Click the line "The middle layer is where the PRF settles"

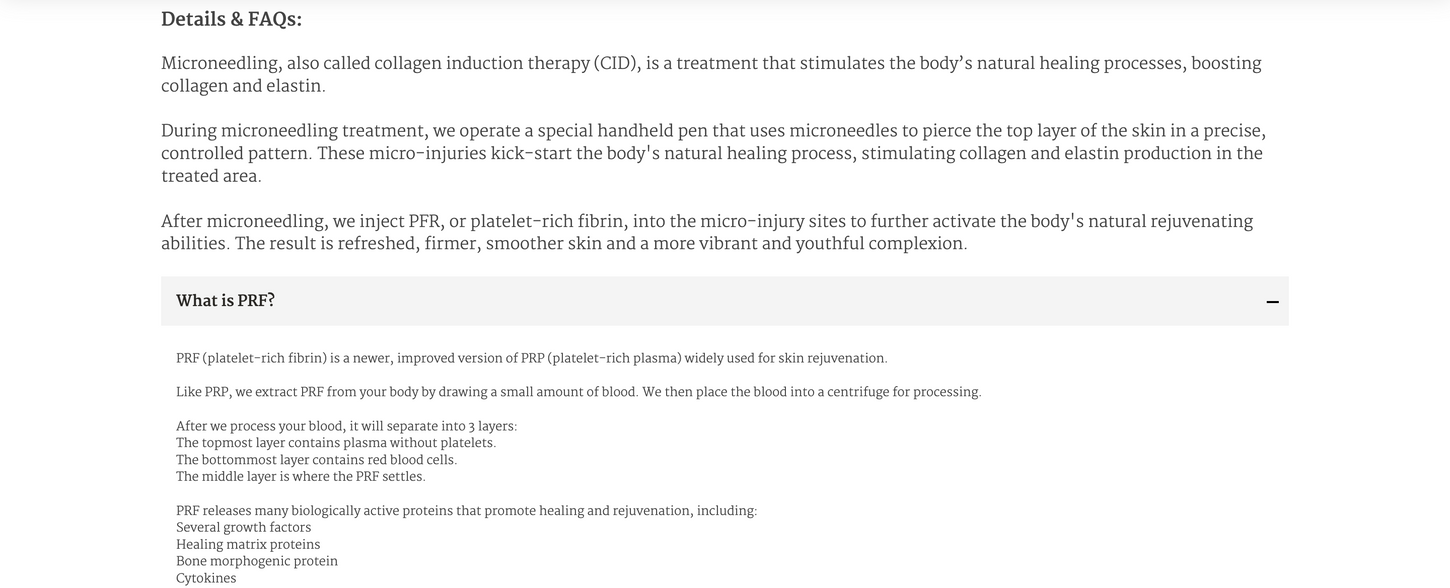point(300,477)
